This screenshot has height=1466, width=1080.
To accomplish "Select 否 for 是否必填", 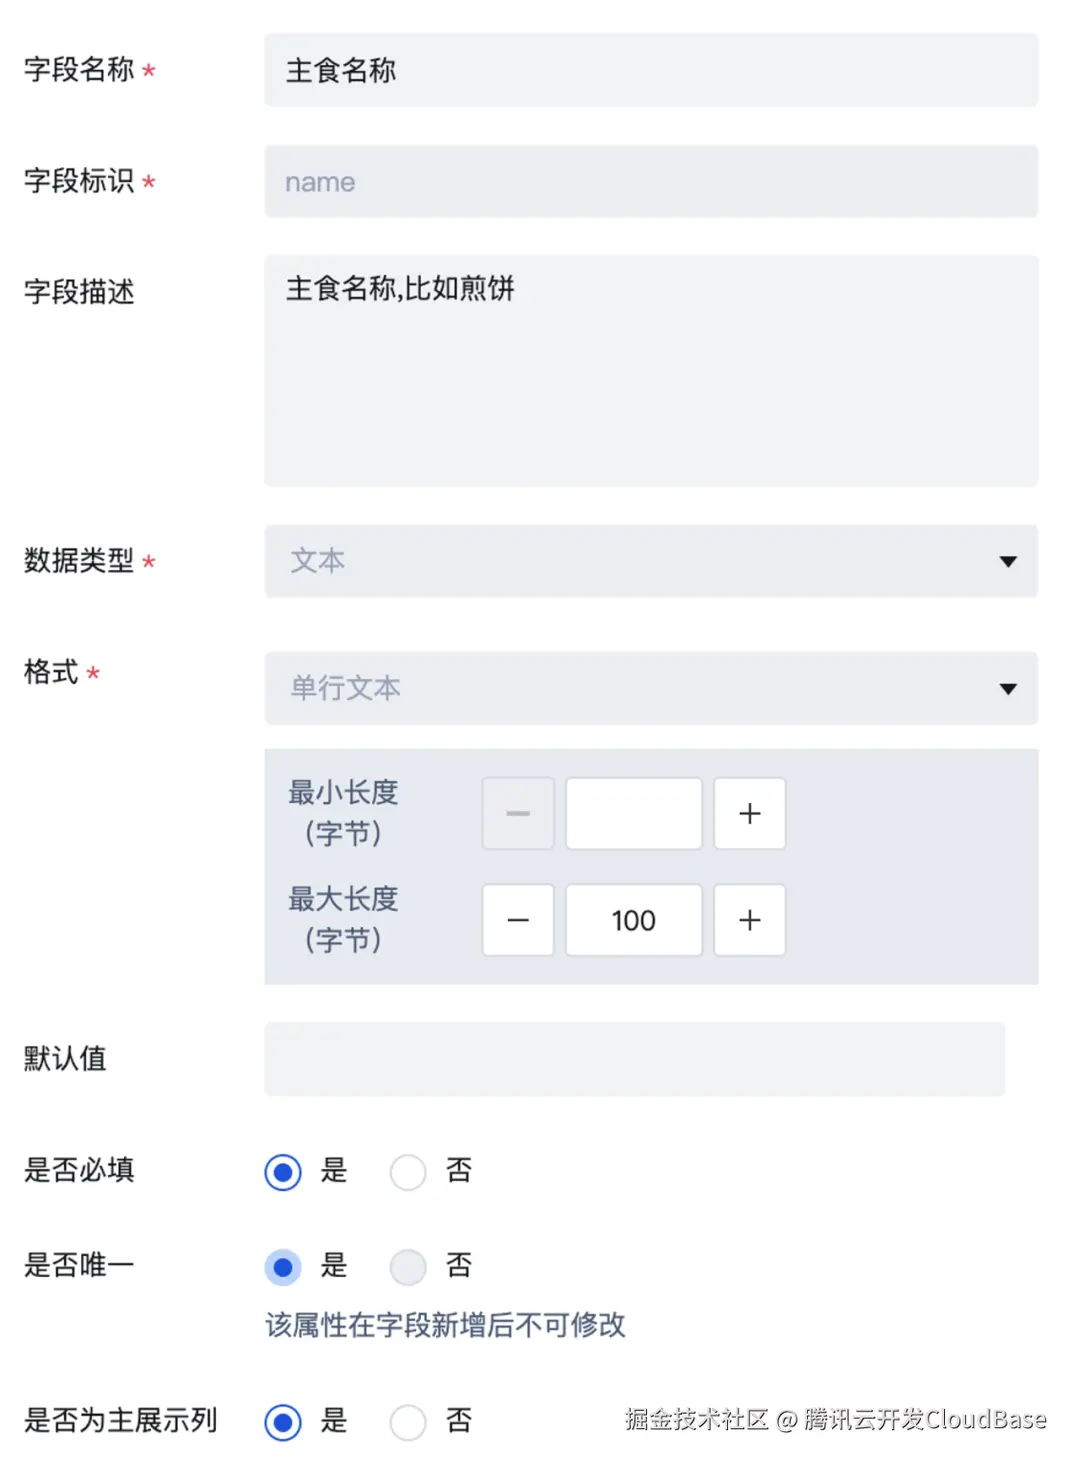I will tap(408, 1171).
